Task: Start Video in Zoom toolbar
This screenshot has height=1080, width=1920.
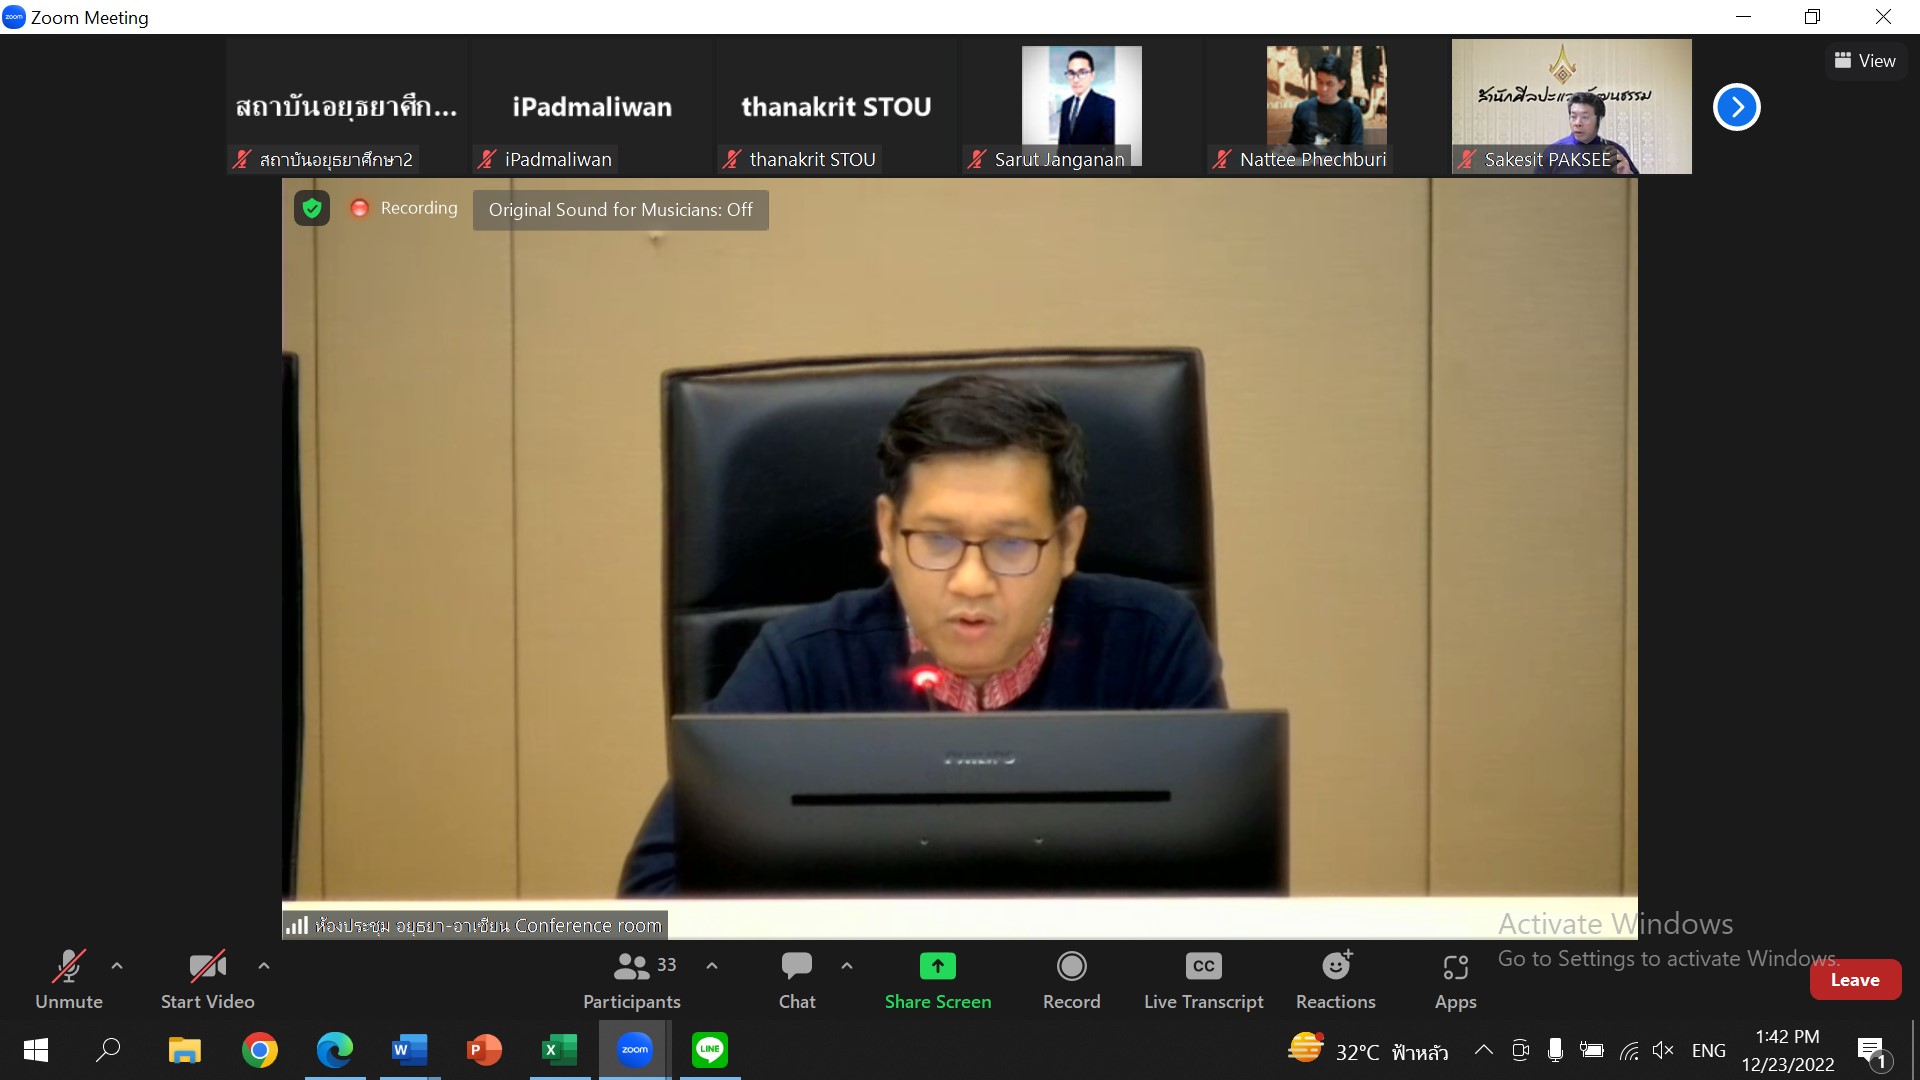Action: coord(207,980)
